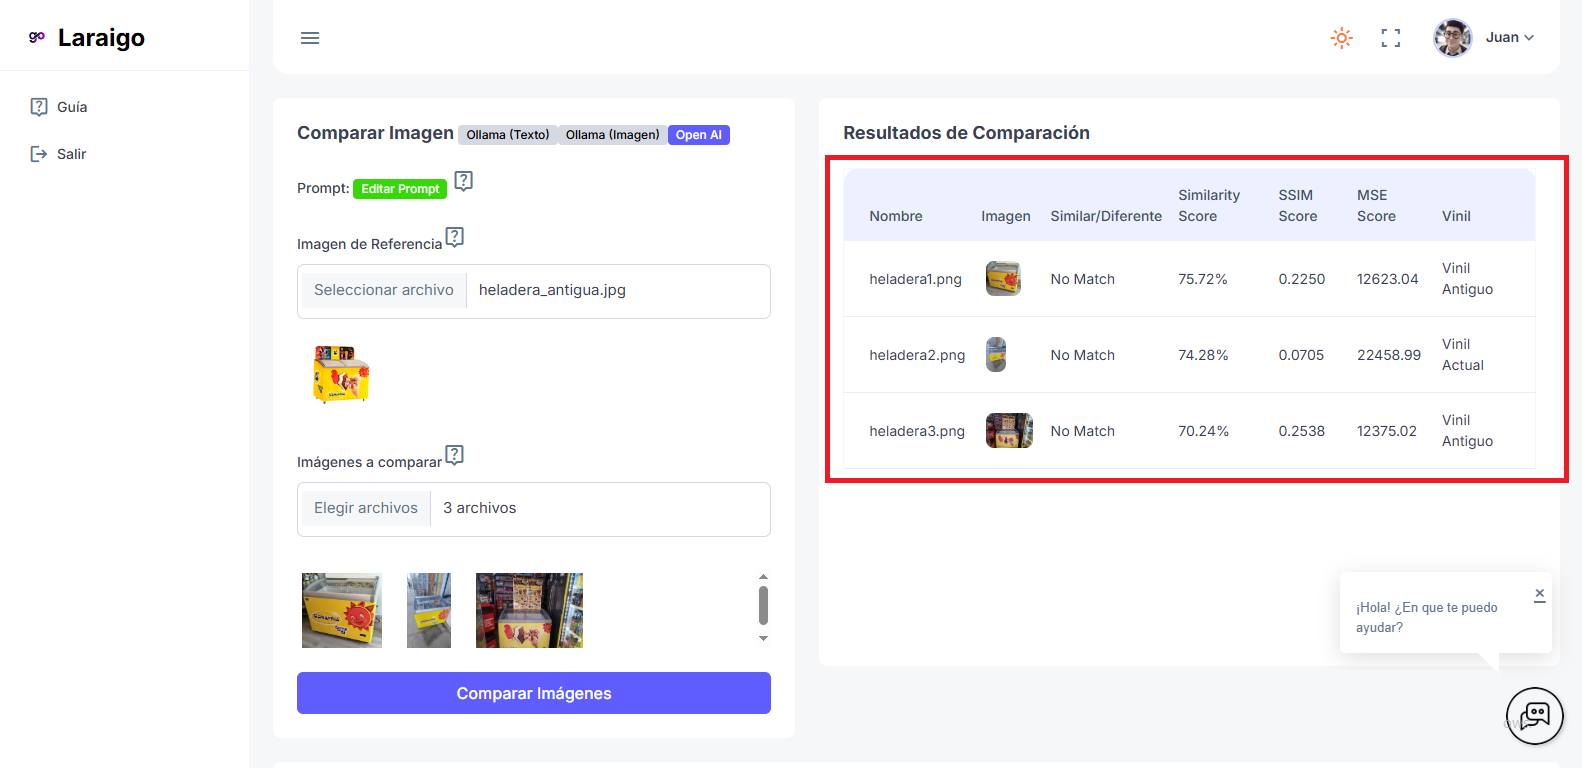Toggle the sun light-mode icon
The image size is (1582, 768).
tap(1341, 38)
